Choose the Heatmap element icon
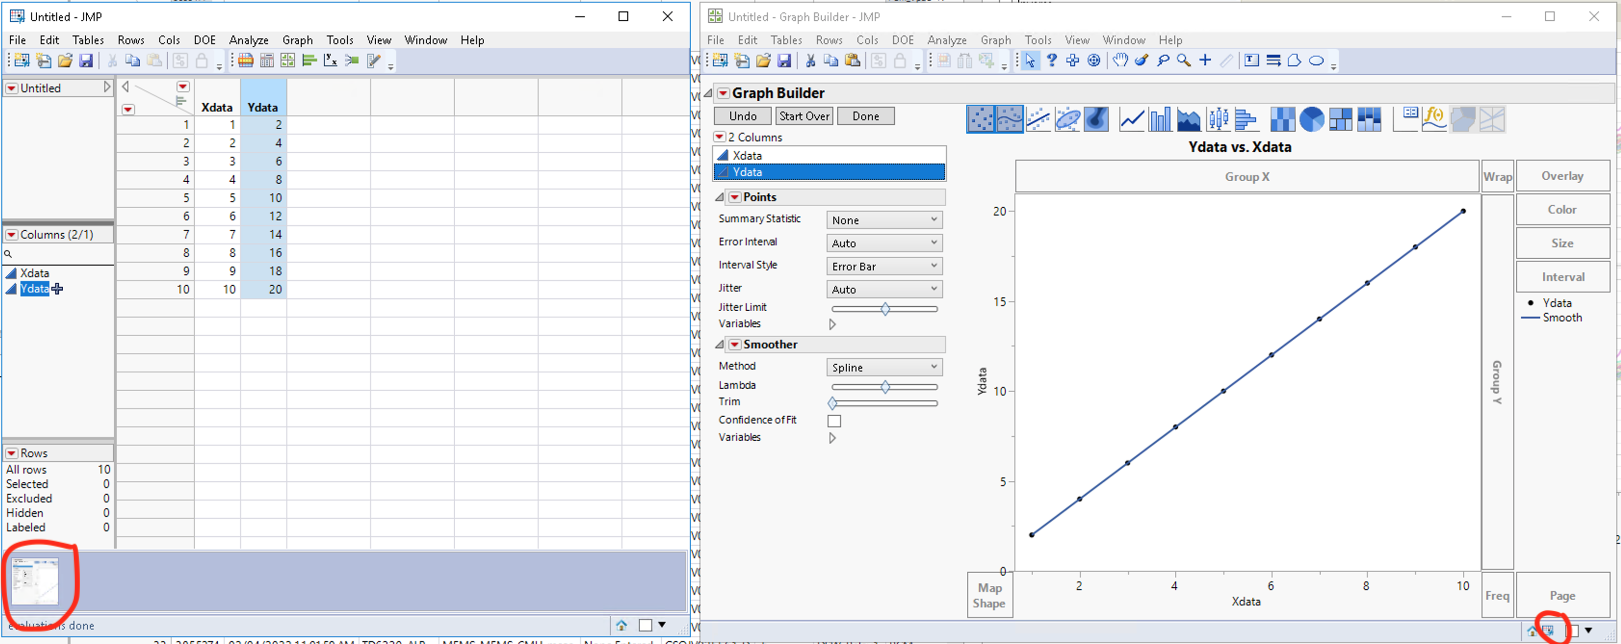 pos(1283,119)
